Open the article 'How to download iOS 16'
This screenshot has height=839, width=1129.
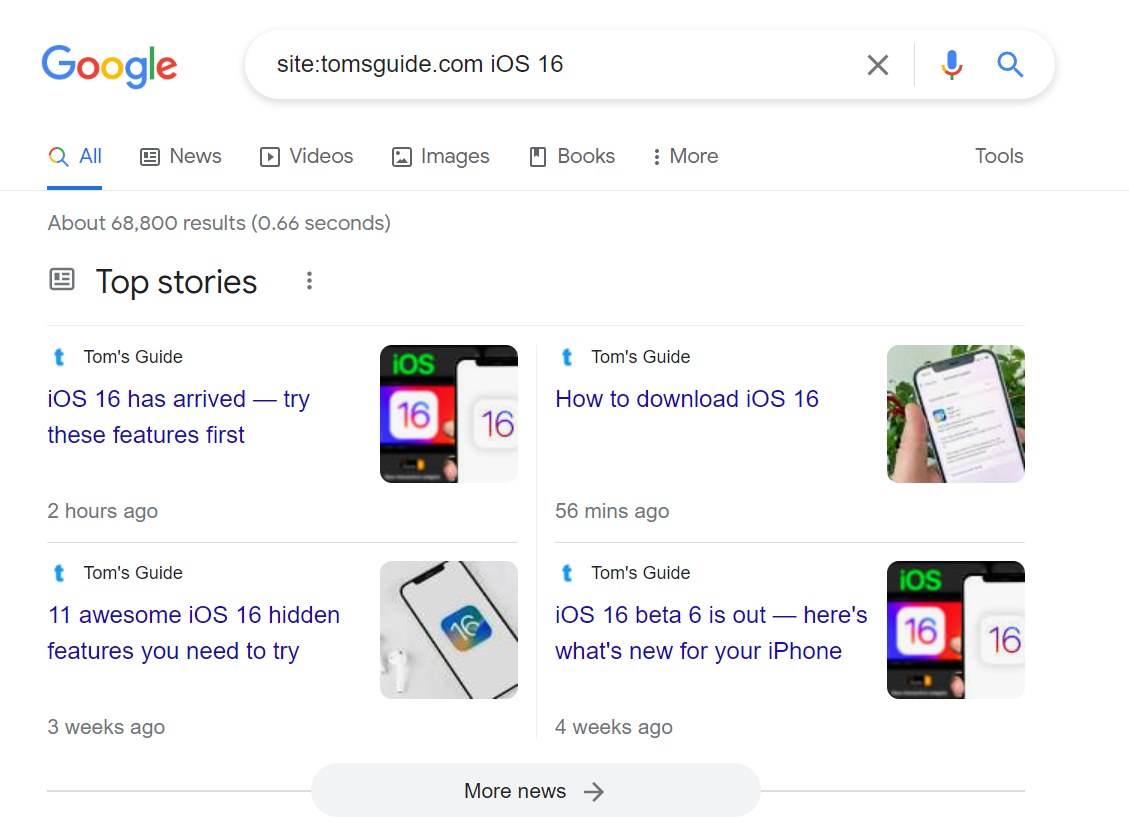coord(687,398)
